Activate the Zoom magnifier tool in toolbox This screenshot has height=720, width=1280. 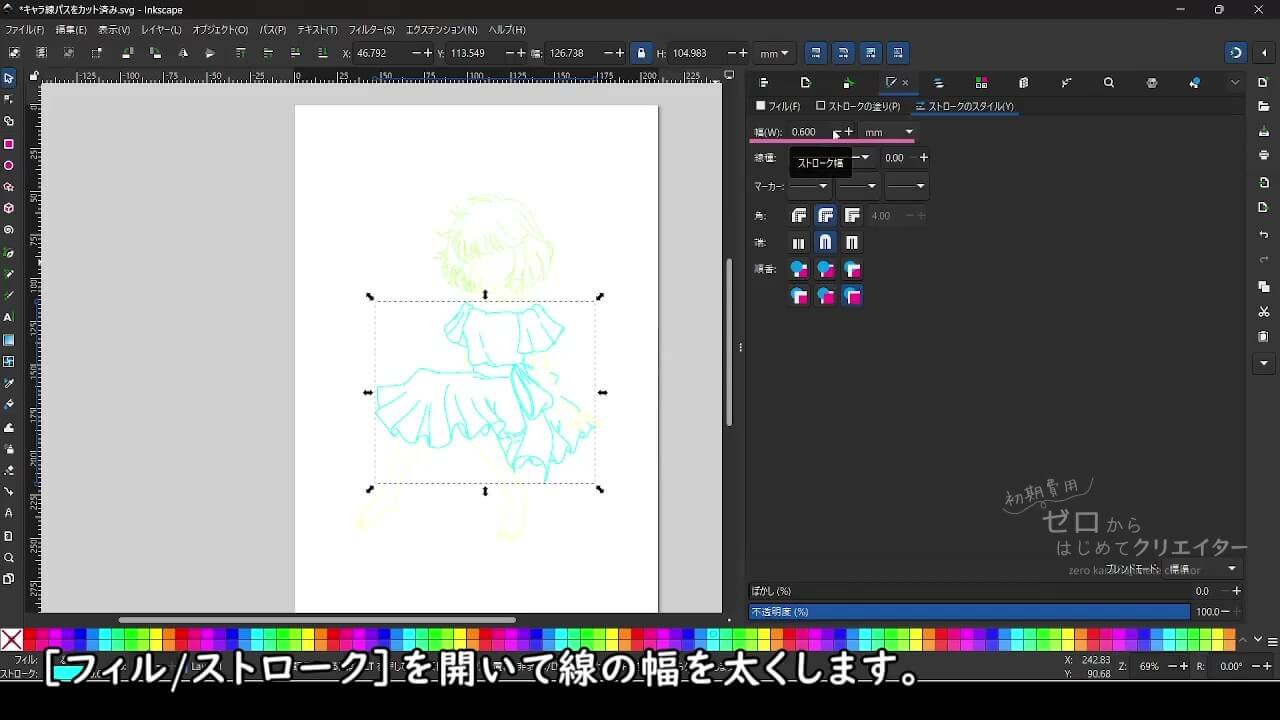[x=9, y=558]
